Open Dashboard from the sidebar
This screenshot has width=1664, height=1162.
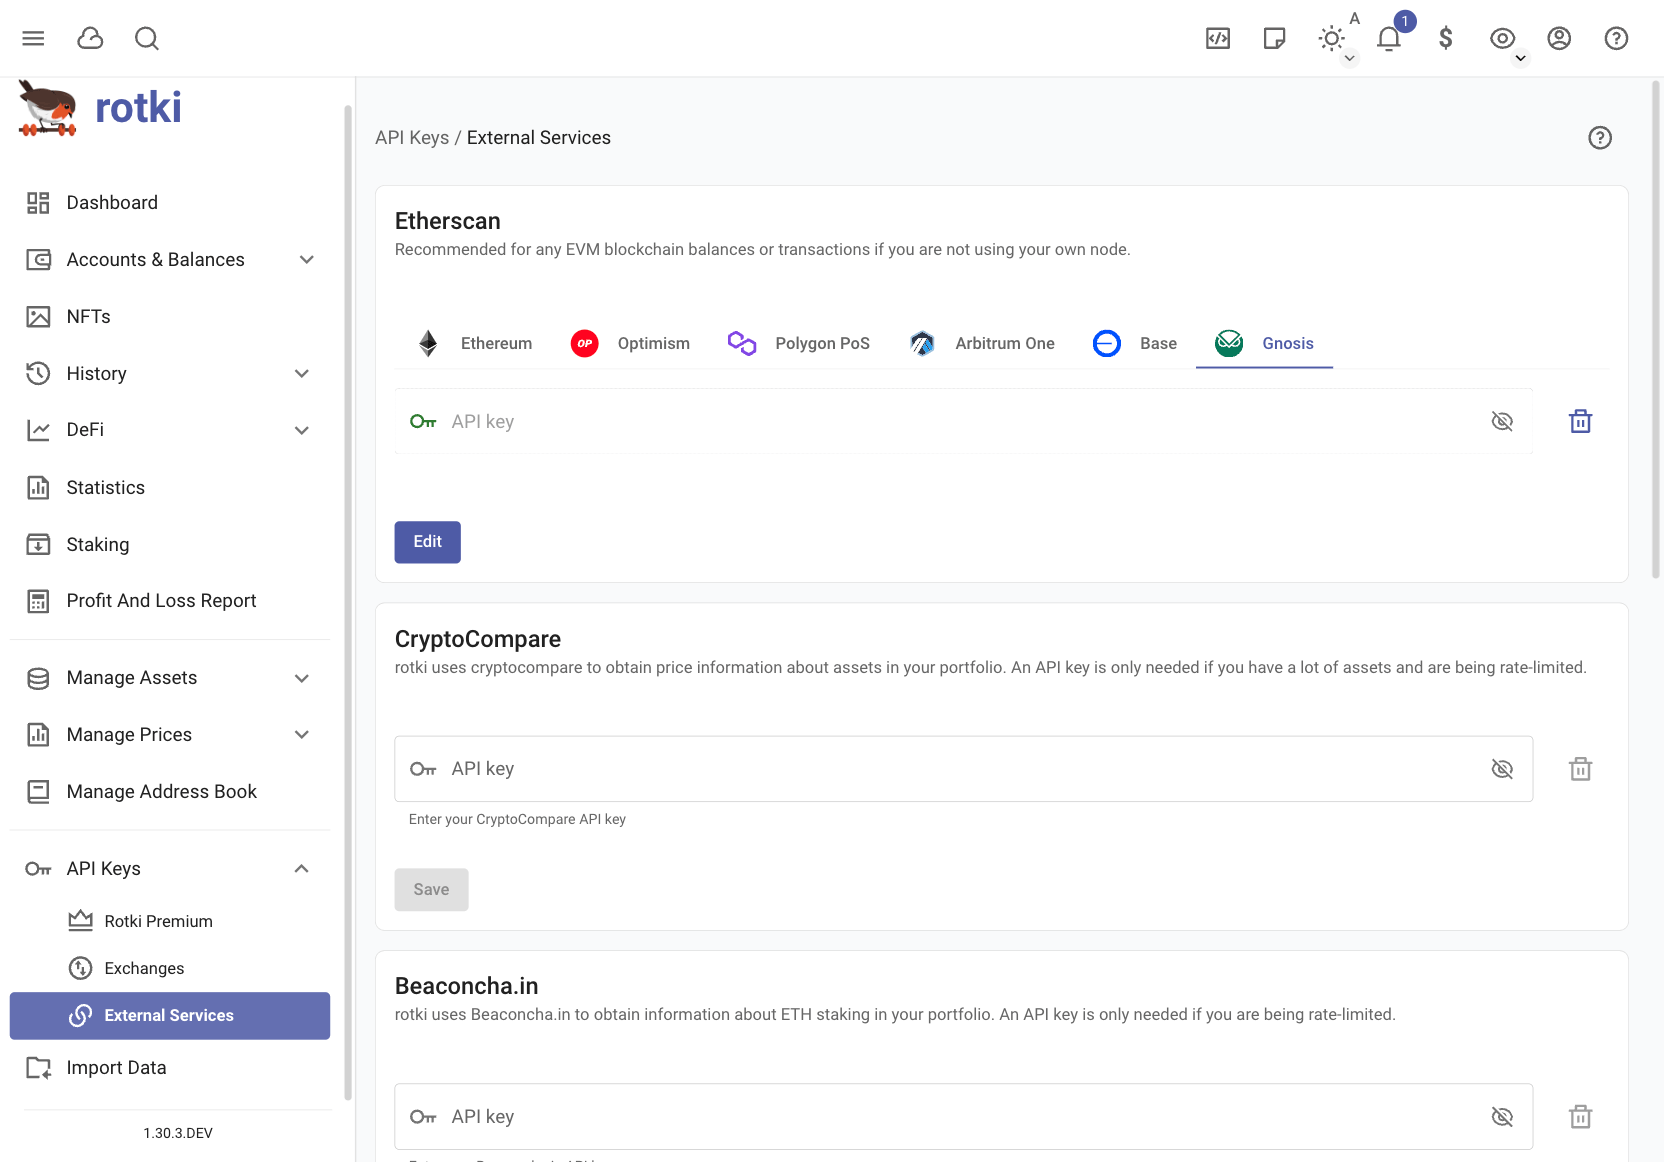tap(170, 203)
